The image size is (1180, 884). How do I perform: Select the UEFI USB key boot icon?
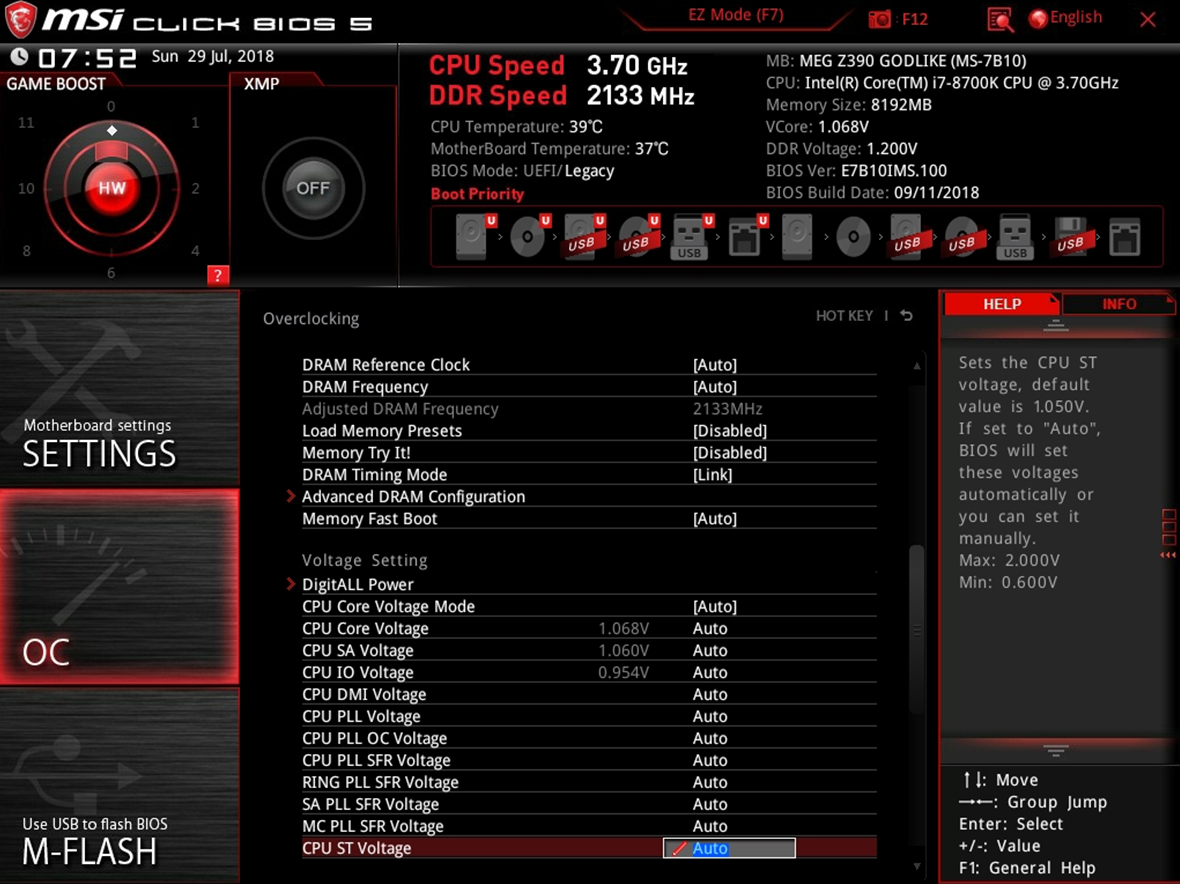click(692, 236)
